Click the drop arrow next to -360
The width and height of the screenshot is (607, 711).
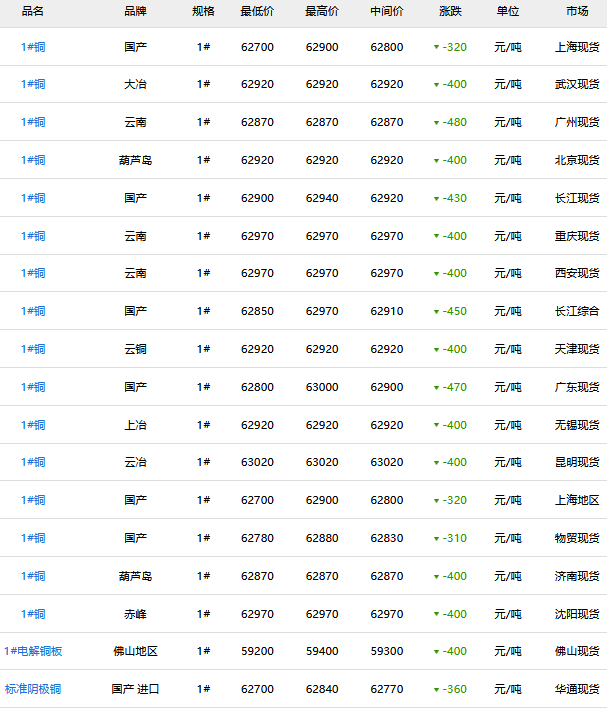pos(436,690)
